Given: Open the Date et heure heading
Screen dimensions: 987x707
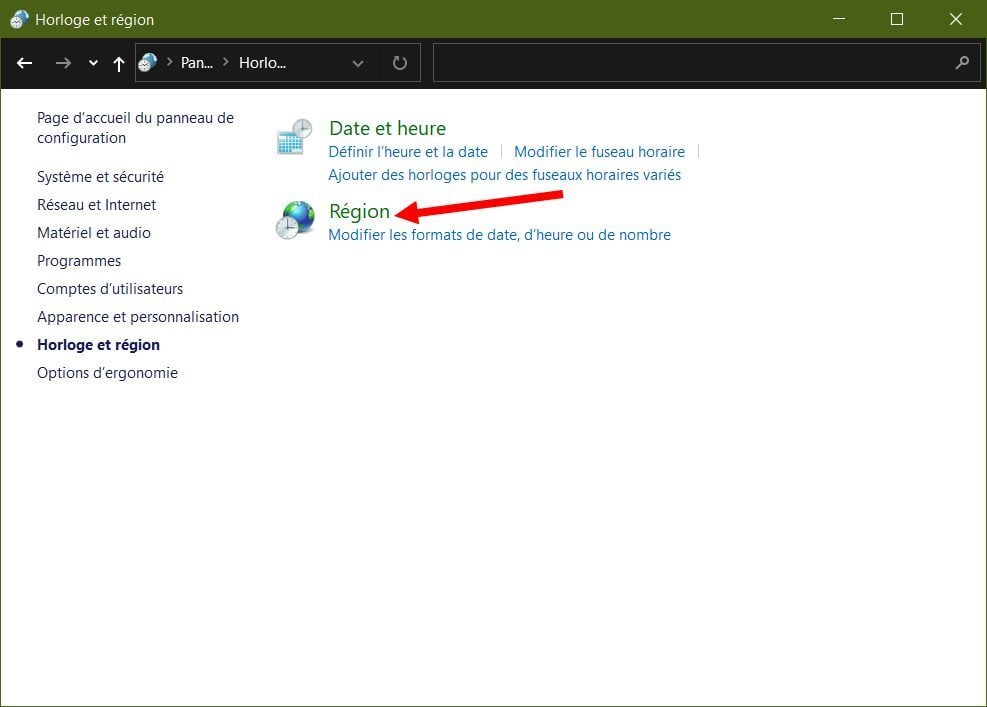Looking at the screenshot, I should click(387, 128).
